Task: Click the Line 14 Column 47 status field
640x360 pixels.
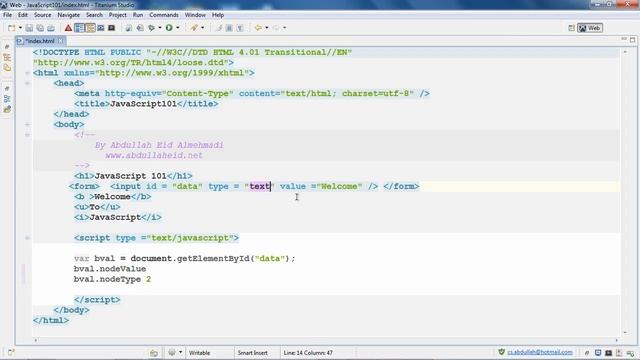Action: [x=308, y=353]
